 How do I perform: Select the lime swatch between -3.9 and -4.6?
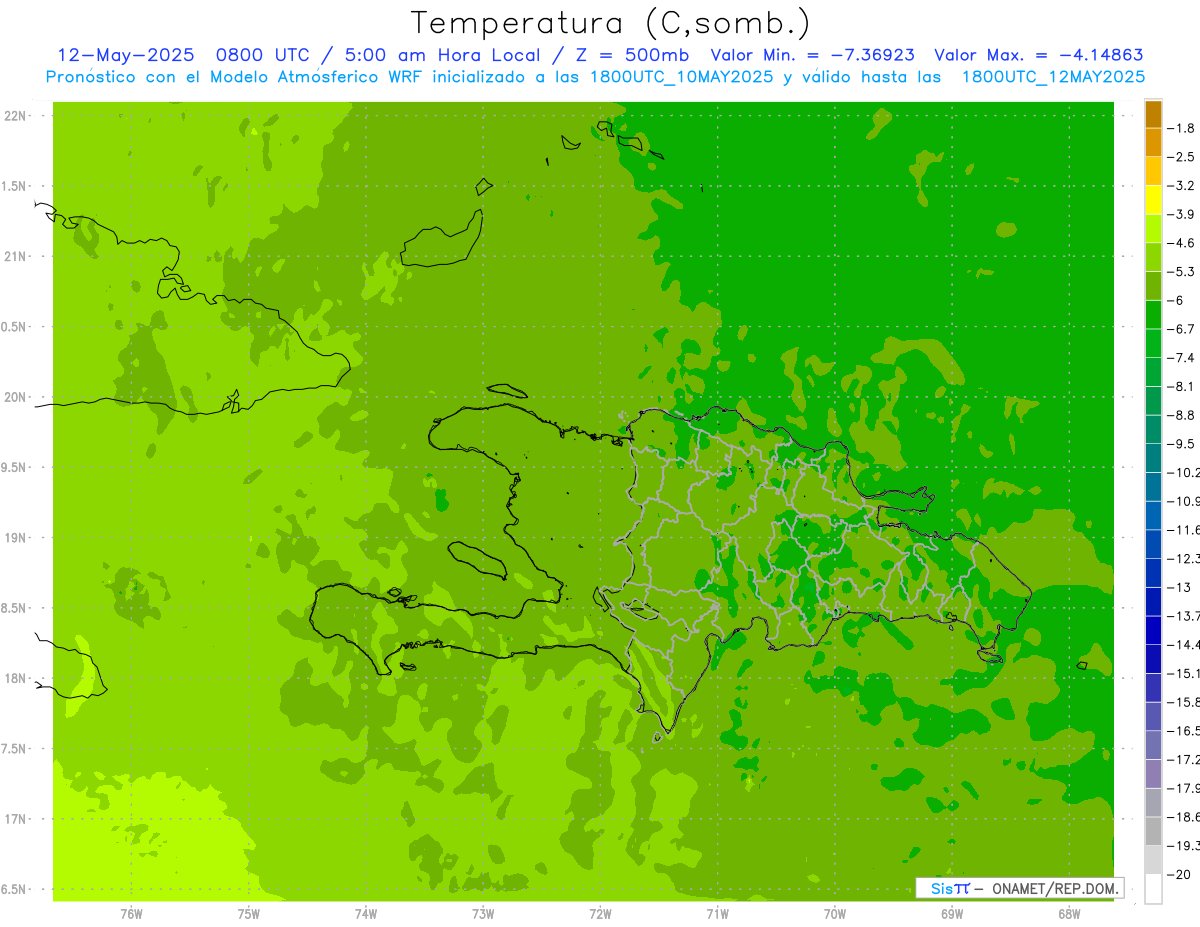(x=1153, y=229)
